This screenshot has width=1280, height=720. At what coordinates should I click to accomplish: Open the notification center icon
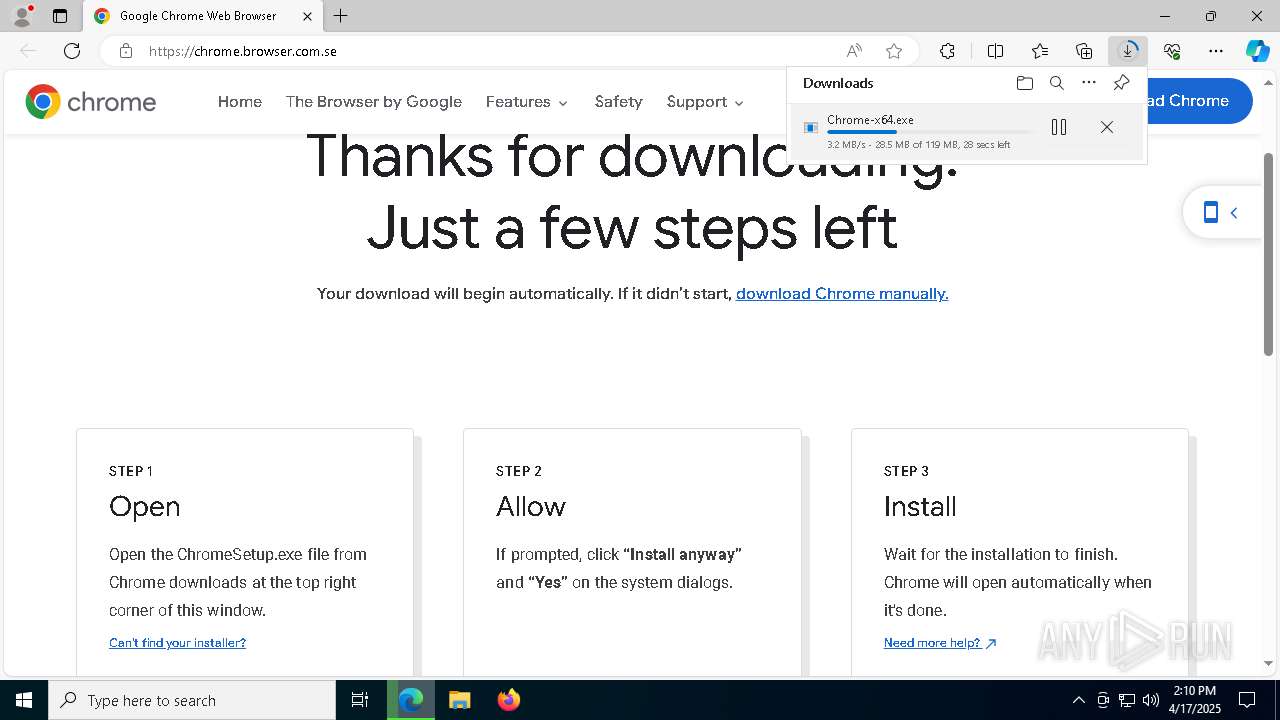(1247, 700)
